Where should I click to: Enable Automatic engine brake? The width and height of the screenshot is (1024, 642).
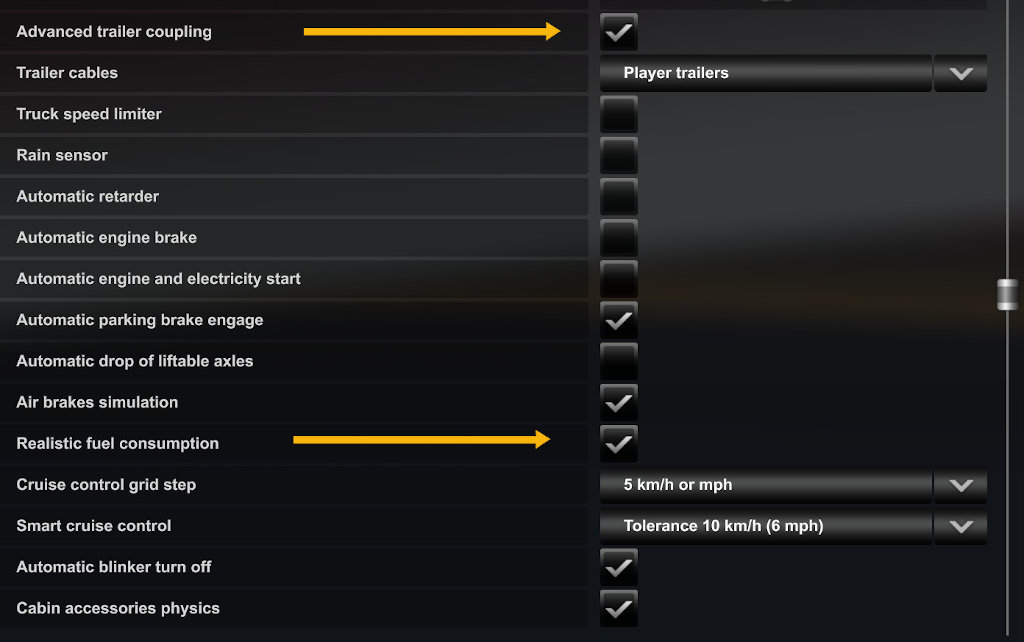pos(618,237)
